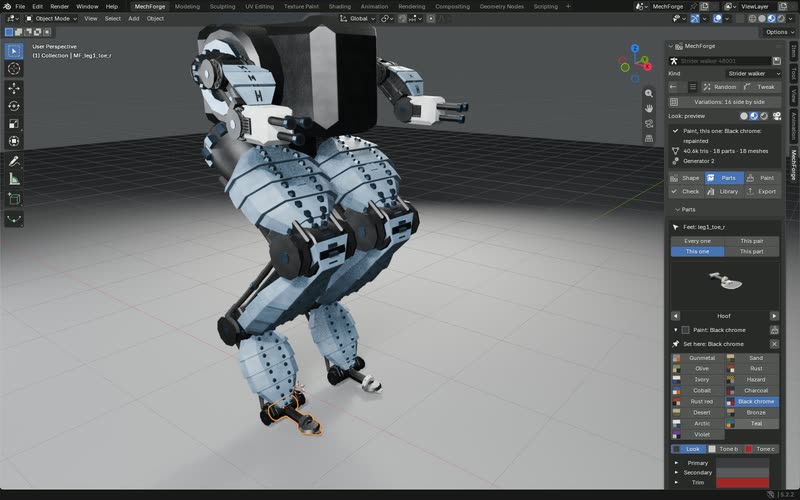Screen dimensions: 800x500
Task: Activate the 3D Cursor tool
Action: point(14,68)
